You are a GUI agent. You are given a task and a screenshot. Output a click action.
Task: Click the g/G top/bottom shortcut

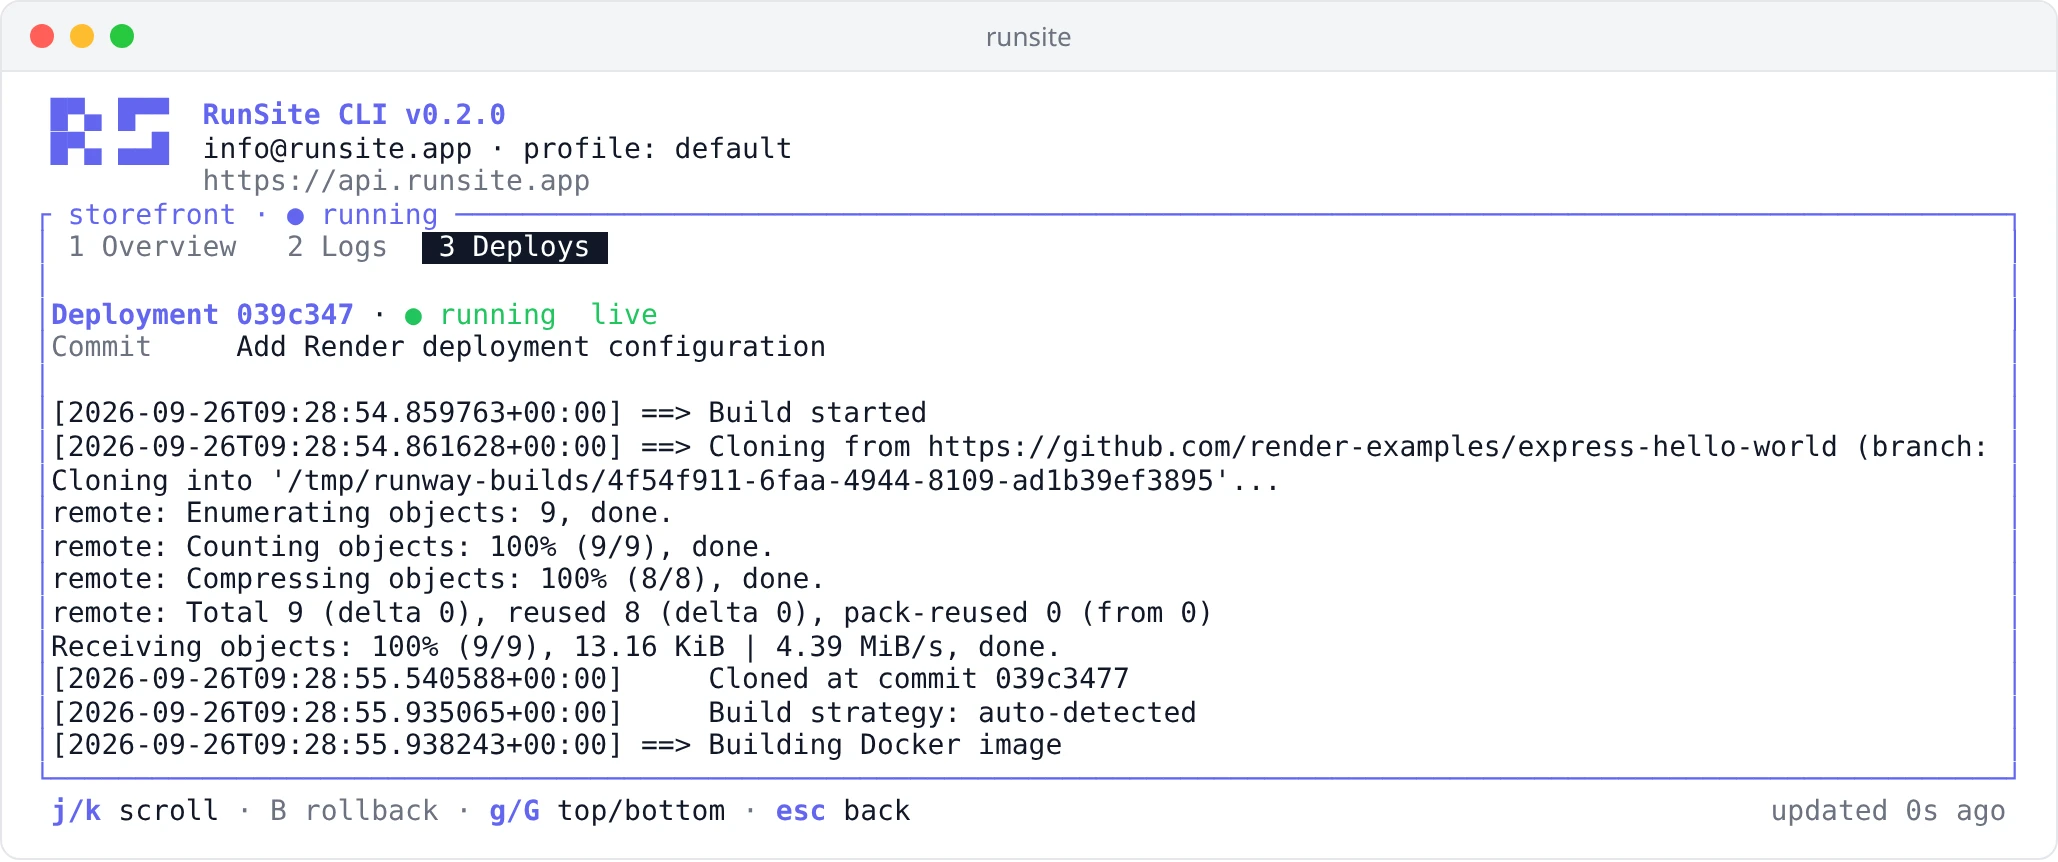click(x=607, y=810)
